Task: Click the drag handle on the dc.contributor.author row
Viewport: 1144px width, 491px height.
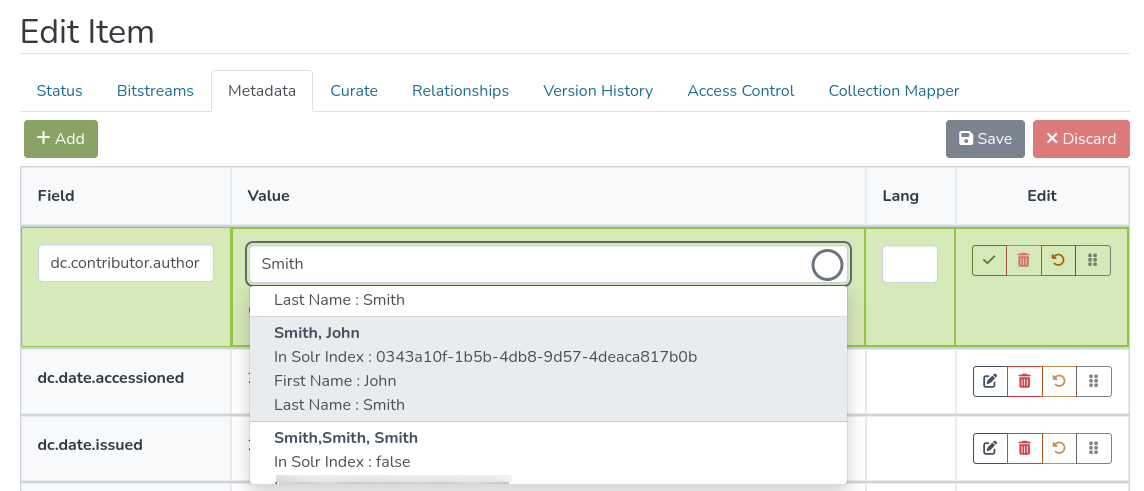Action: 1092,260
